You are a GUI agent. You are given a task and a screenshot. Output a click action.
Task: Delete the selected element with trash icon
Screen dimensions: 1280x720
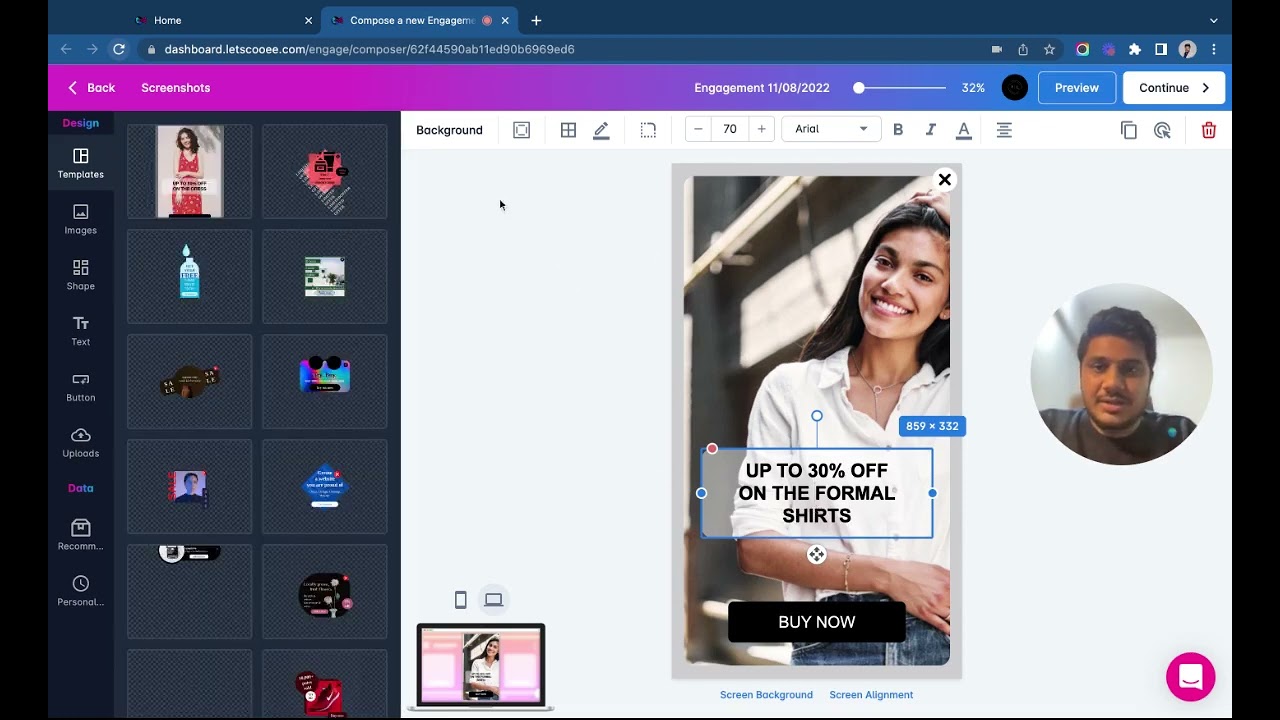1209,130
